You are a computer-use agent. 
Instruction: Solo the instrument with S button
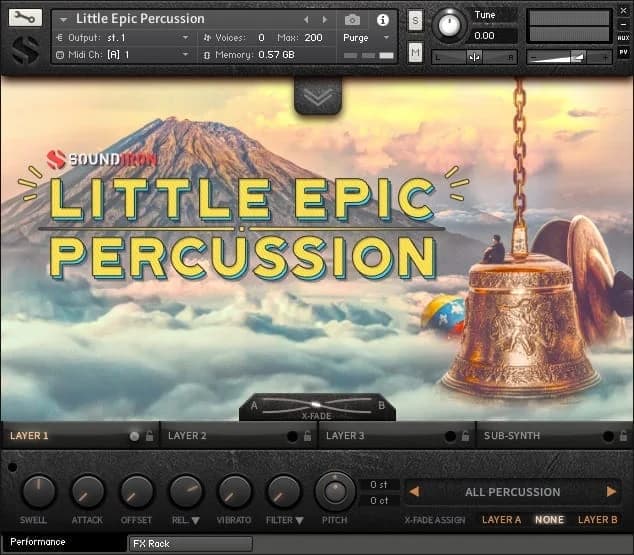coord(415,20)
